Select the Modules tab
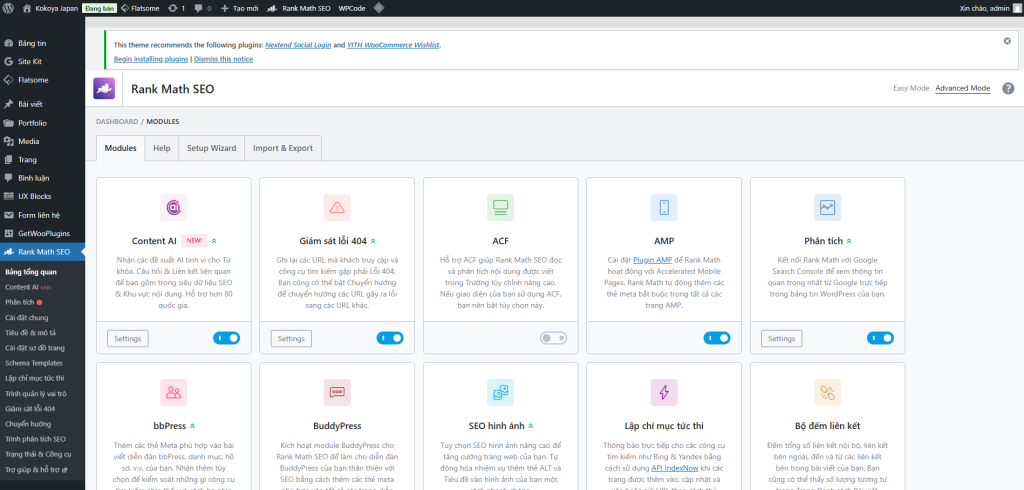The width and height of the screenshot is (1024, 490). click(x=120, y=148)
